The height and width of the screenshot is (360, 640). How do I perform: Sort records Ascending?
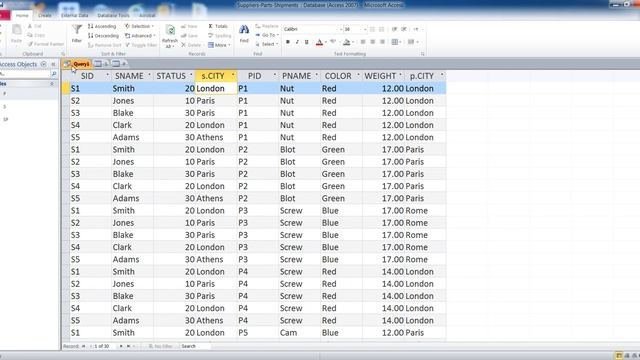pos(102,26)
